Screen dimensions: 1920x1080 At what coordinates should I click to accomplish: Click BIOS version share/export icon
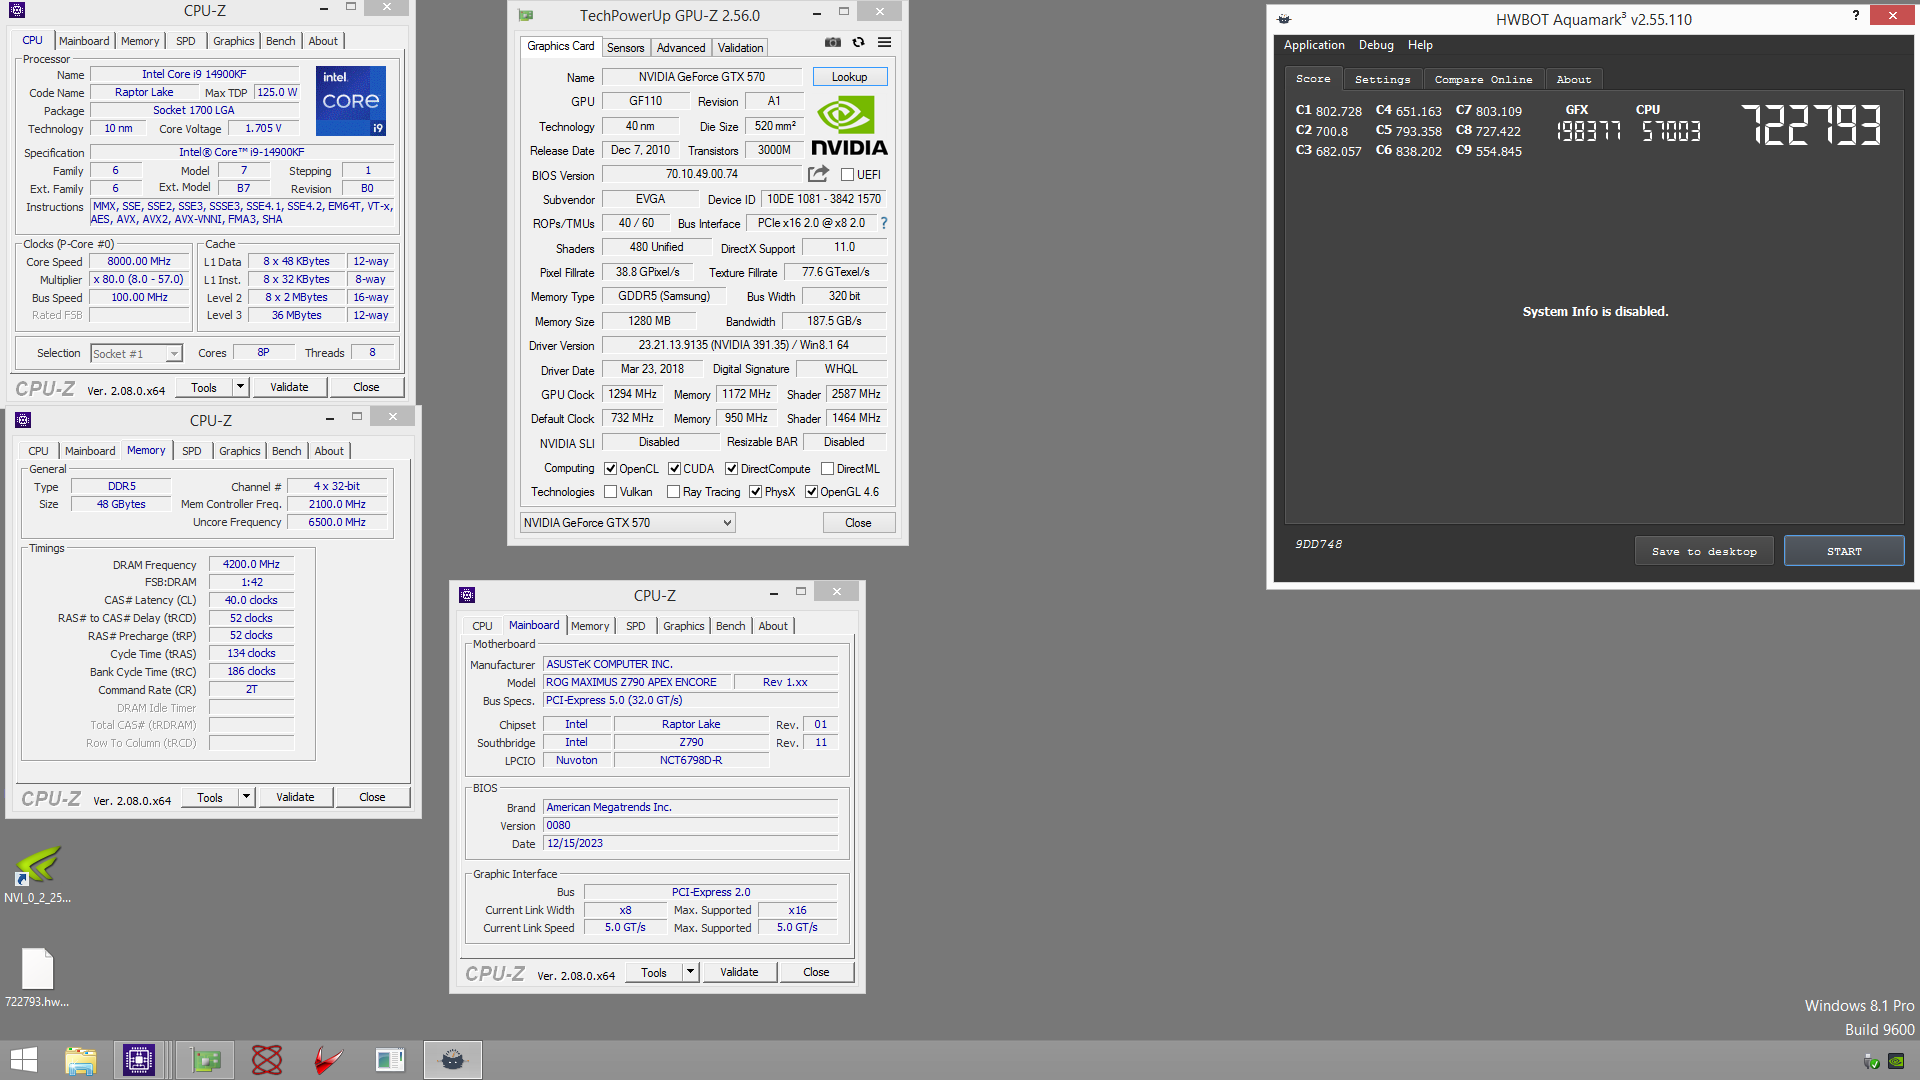click(818, 174)
